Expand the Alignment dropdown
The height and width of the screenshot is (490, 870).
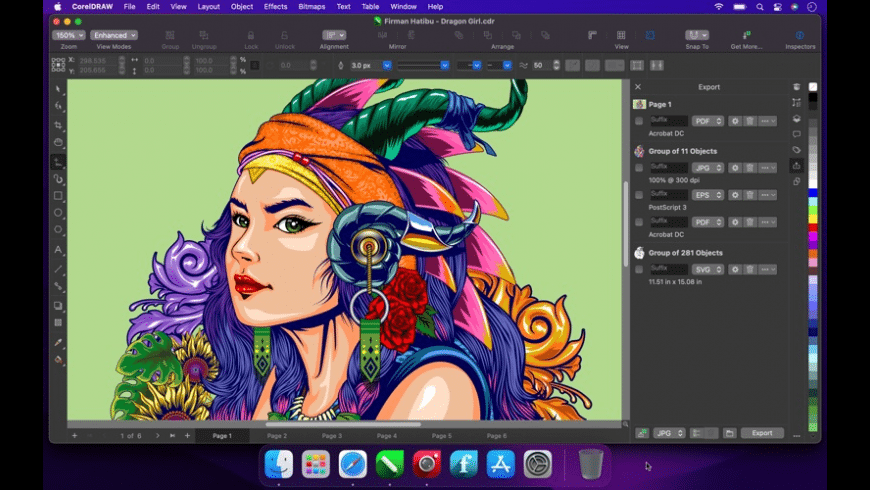click(334, 35)
